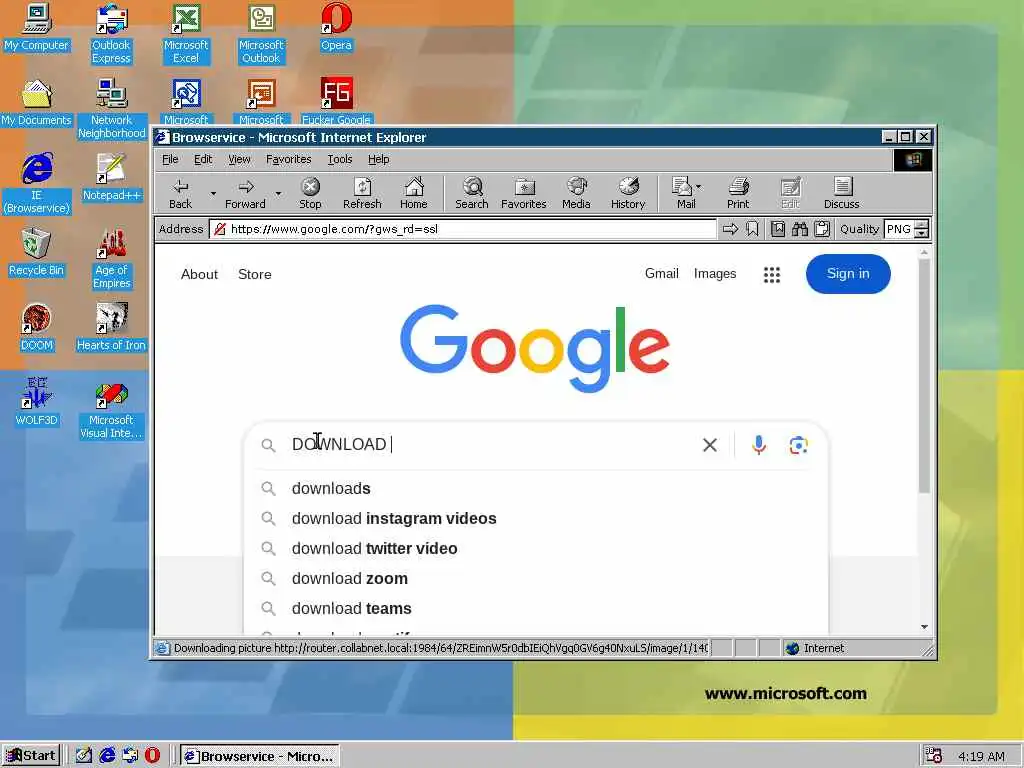The width and height of the screenshot is (1024, 768).
Task: Select the "download twitter video" suggestion
Action: pos(536,549)
